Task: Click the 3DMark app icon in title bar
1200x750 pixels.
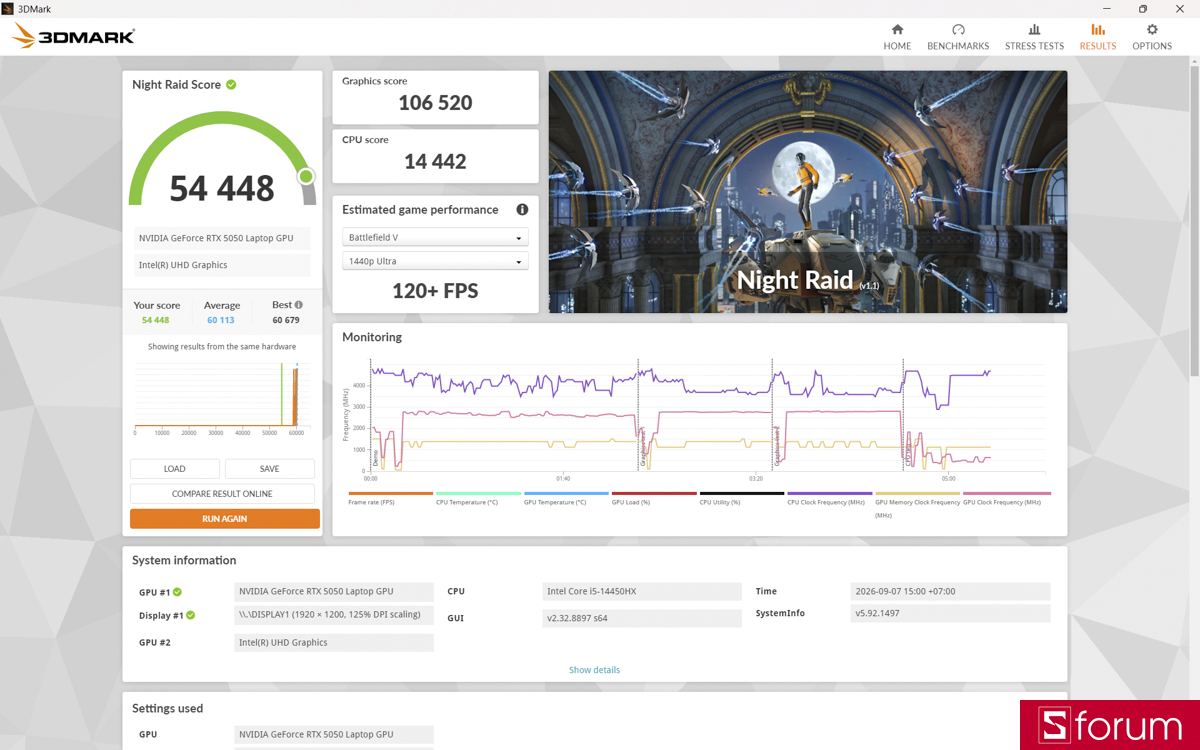Action: point(8,8)
